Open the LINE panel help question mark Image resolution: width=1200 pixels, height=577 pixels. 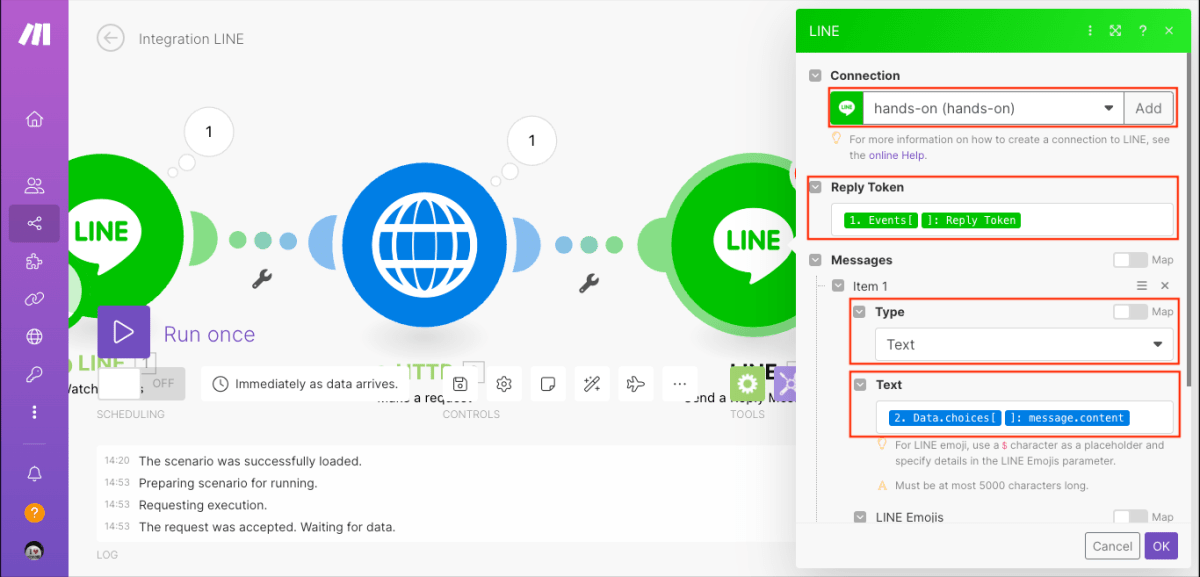point(1143,31)
